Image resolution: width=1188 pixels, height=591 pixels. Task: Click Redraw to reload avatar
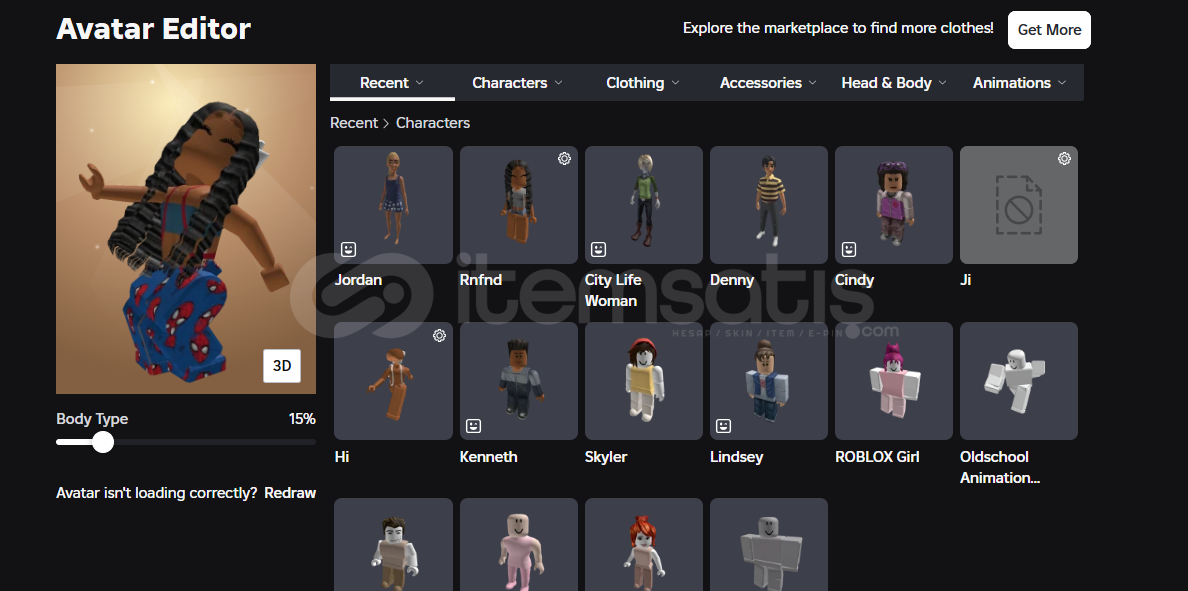pyautogui.click(x=290, y=493)
